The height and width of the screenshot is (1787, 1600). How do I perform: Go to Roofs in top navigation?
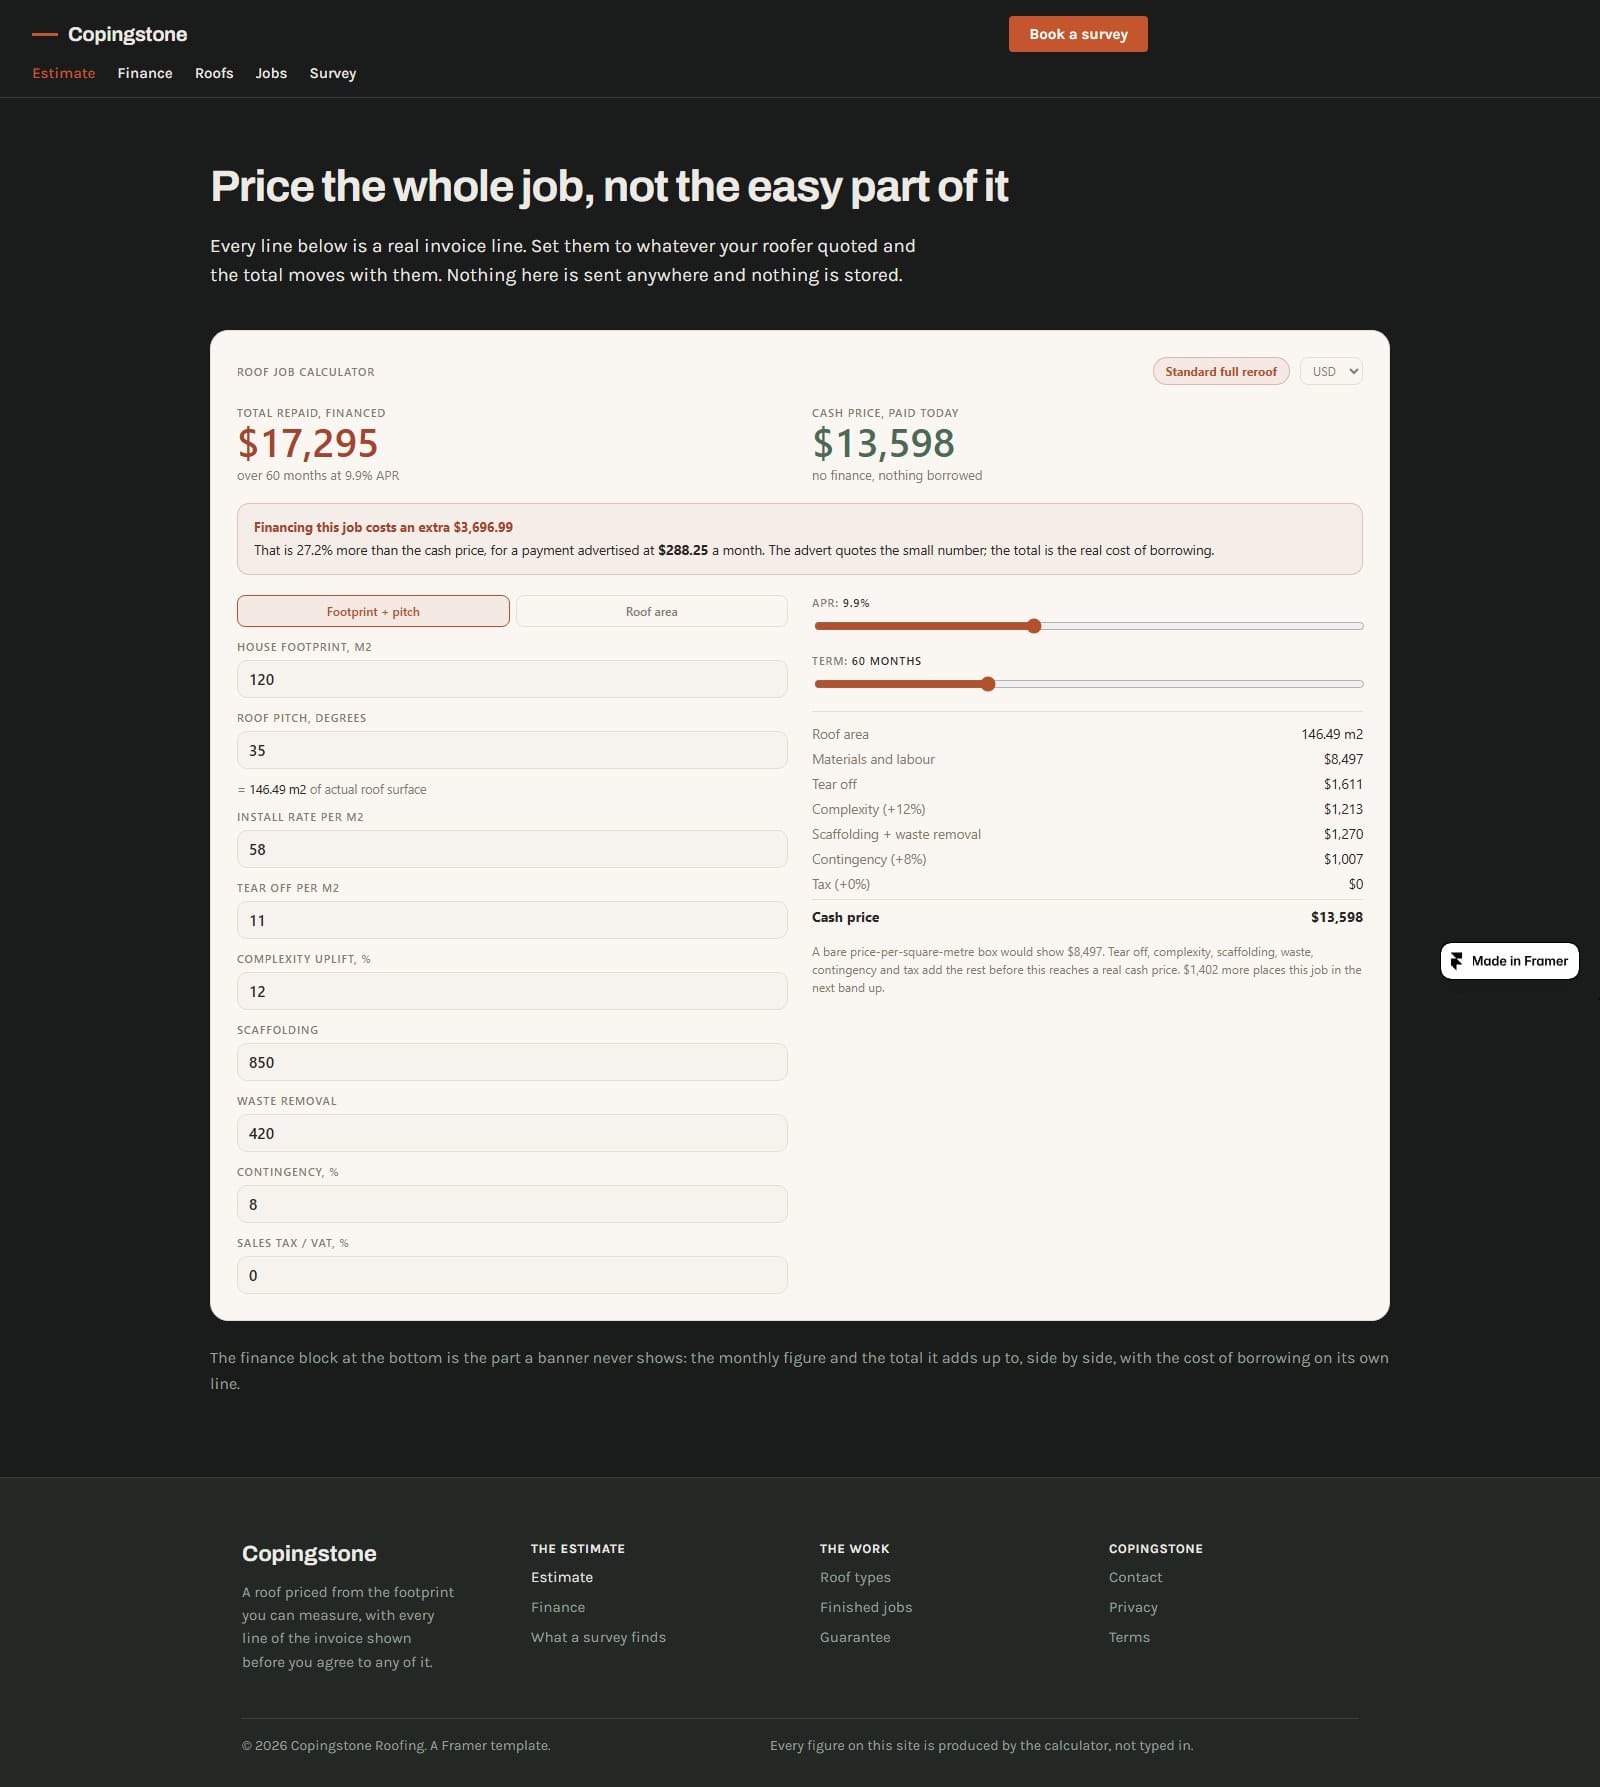[214, 73]
